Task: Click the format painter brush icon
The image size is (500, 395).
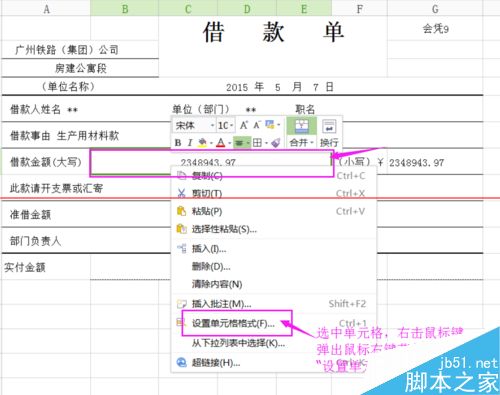Action: tap(276, 143)
